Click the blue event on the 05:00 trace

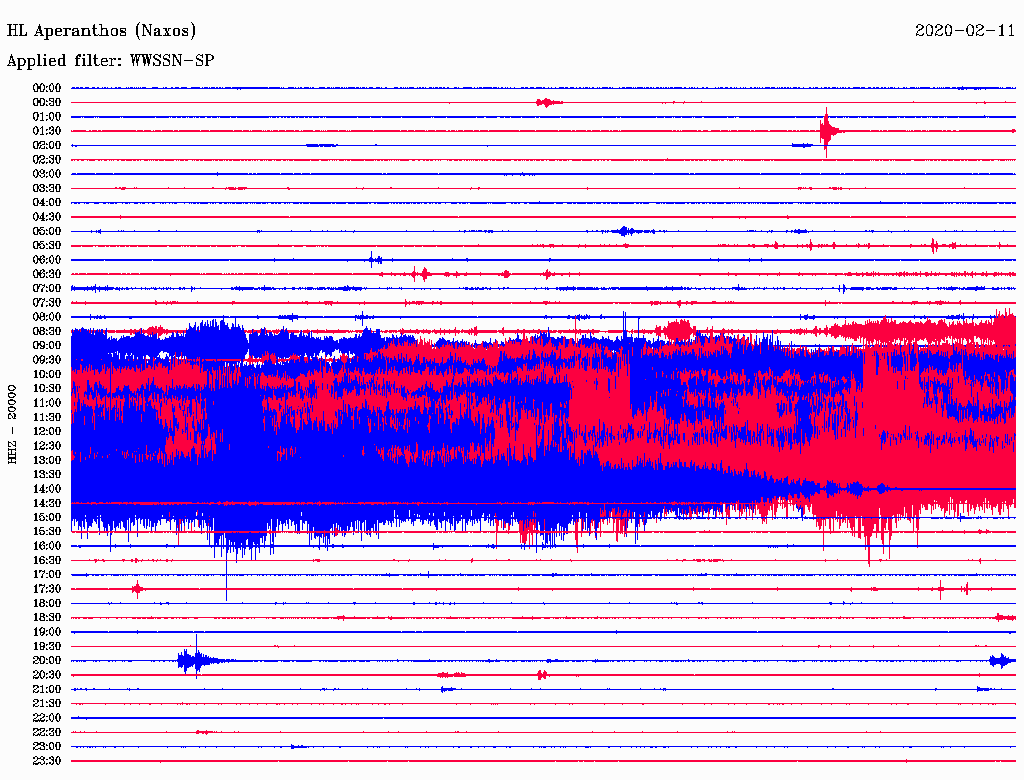[x=627, y=231]
